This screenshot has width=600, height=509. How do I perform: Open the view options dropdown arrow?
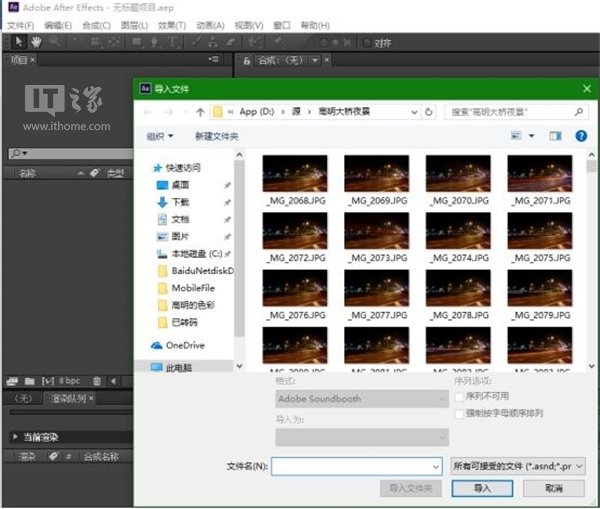[532, 136]
